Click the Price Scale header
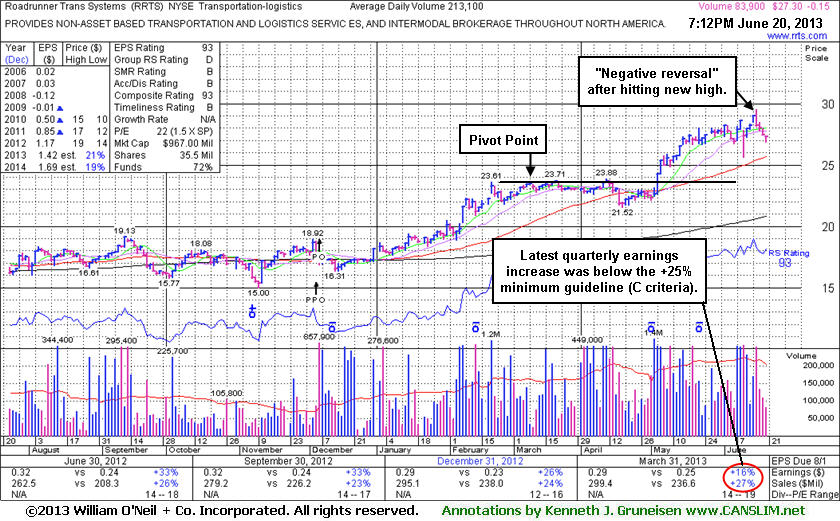 click(816, 52)
